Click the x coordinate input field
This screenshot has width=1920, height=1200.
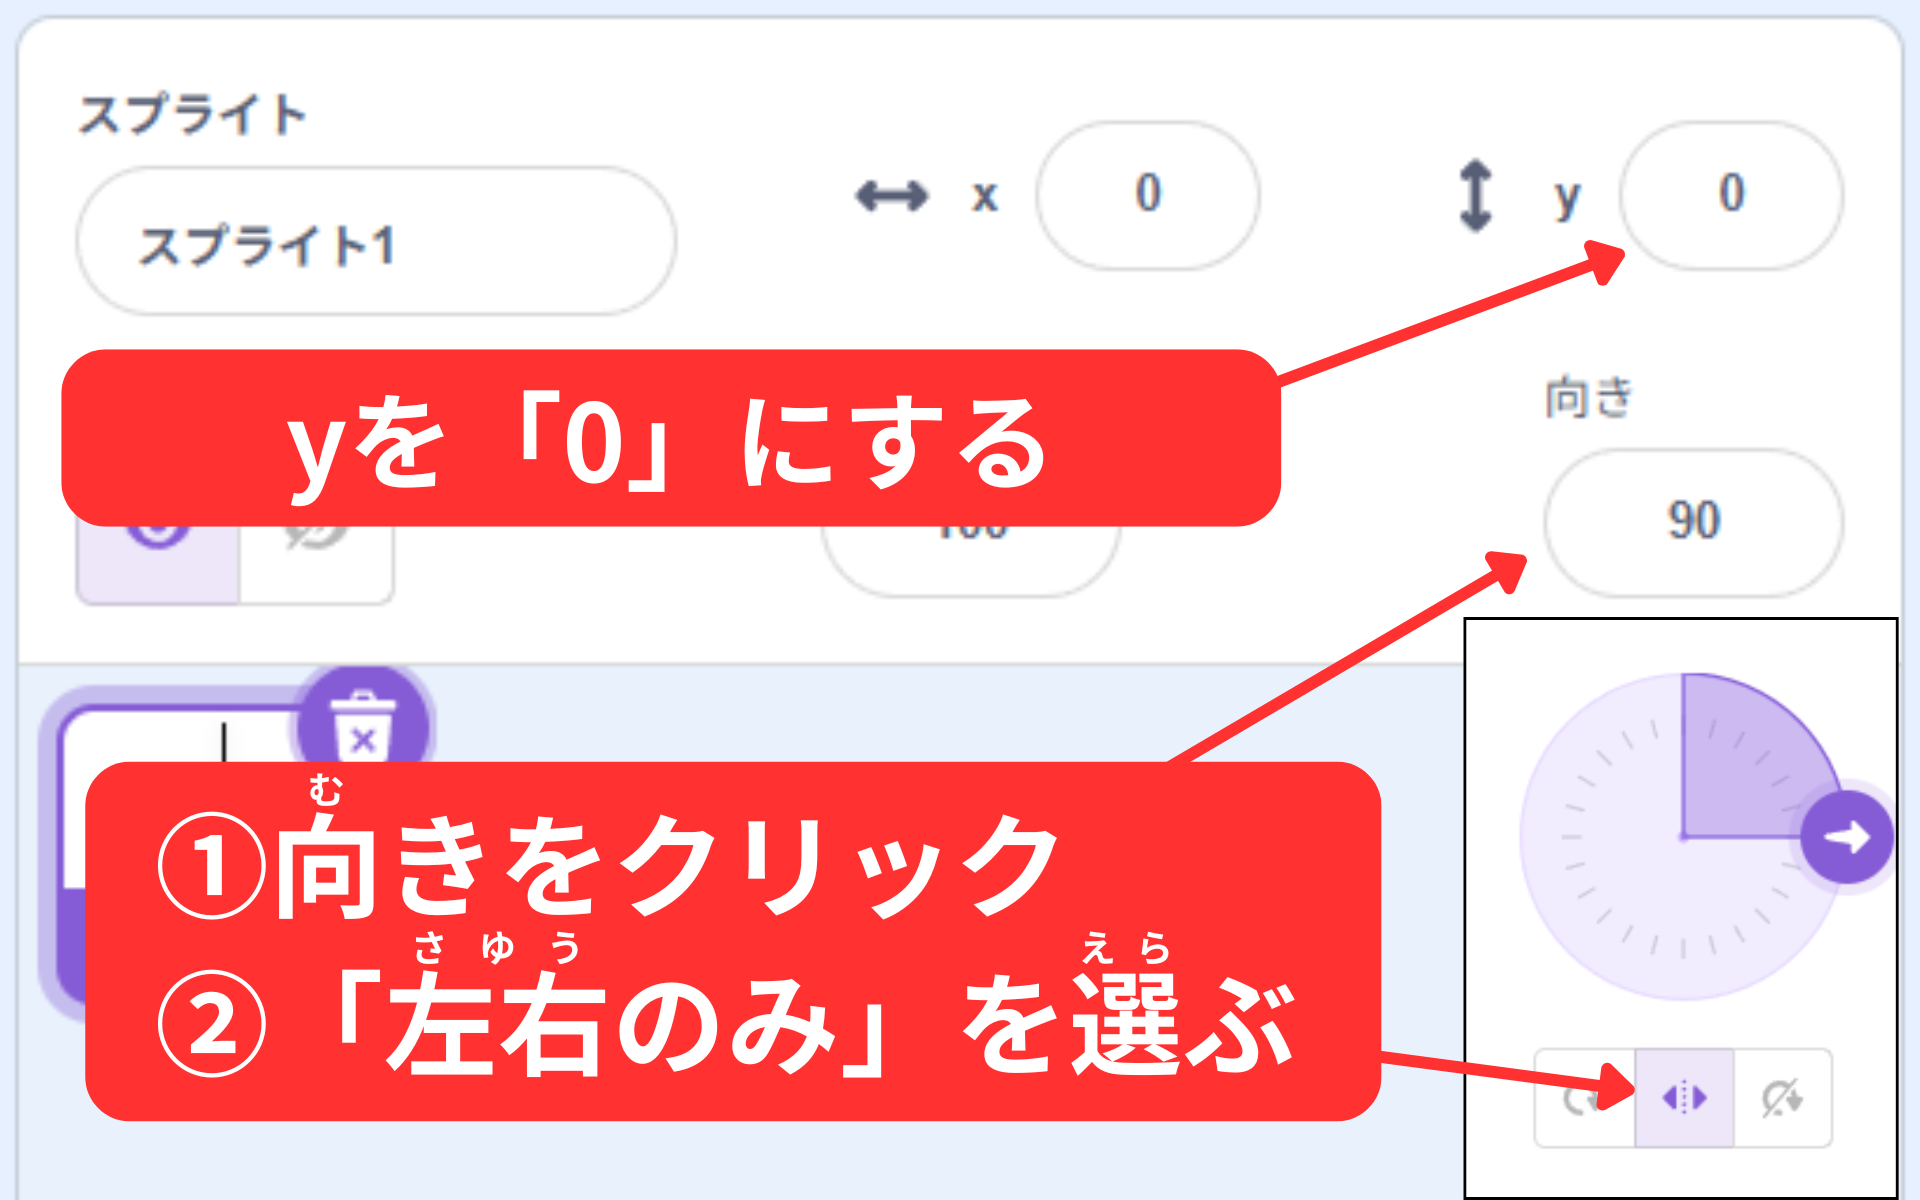[x=1148, y=196]
